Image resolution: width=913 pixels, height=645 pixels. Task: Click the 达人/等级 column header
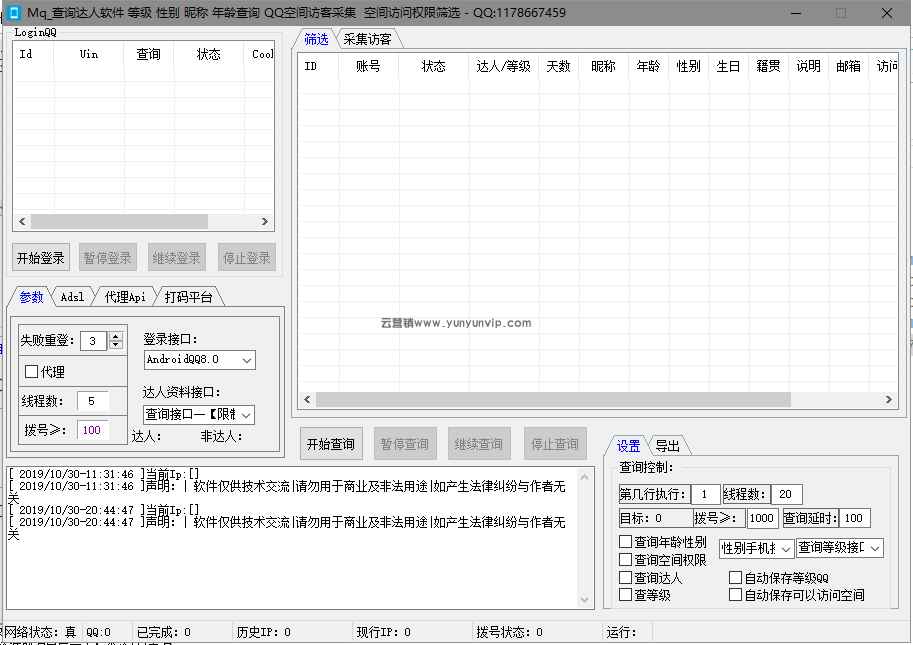(504, 66)
